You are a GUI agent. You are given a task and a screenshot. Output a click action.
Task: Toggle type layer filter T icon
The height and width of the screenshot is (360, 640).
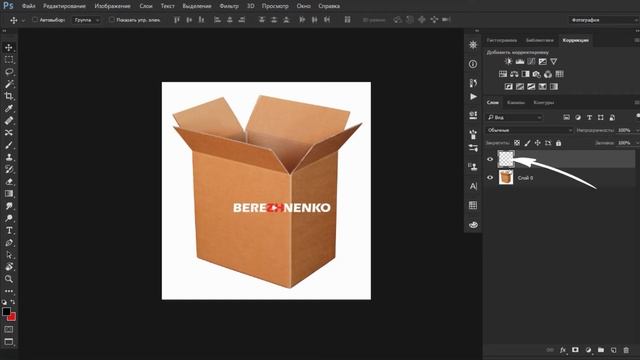(x=589, y=118)
